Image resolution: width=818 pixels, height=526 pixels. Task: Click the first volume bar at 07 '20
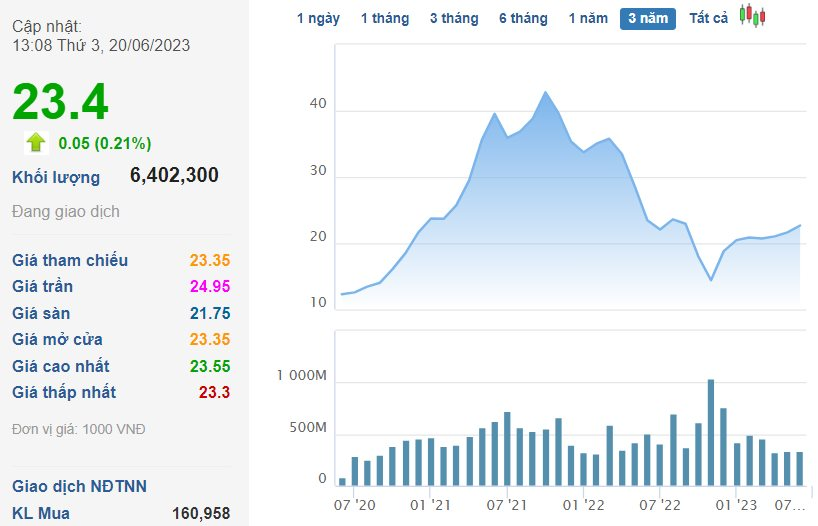click(342, 482)
